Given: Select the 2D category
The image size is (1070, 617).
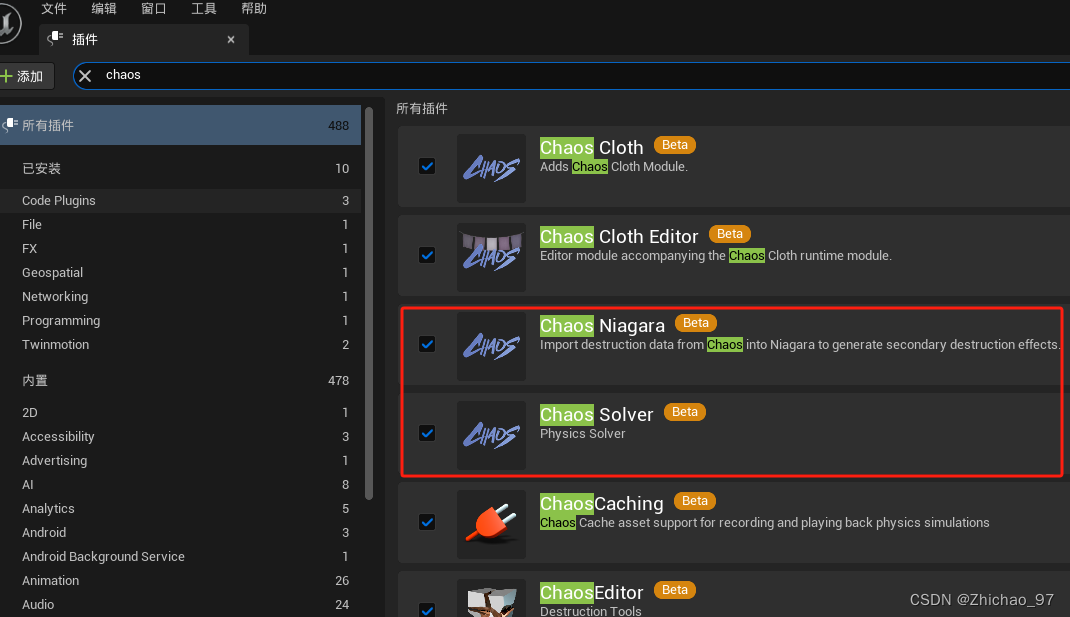Looking at the screenshot, I should (180, 412).
